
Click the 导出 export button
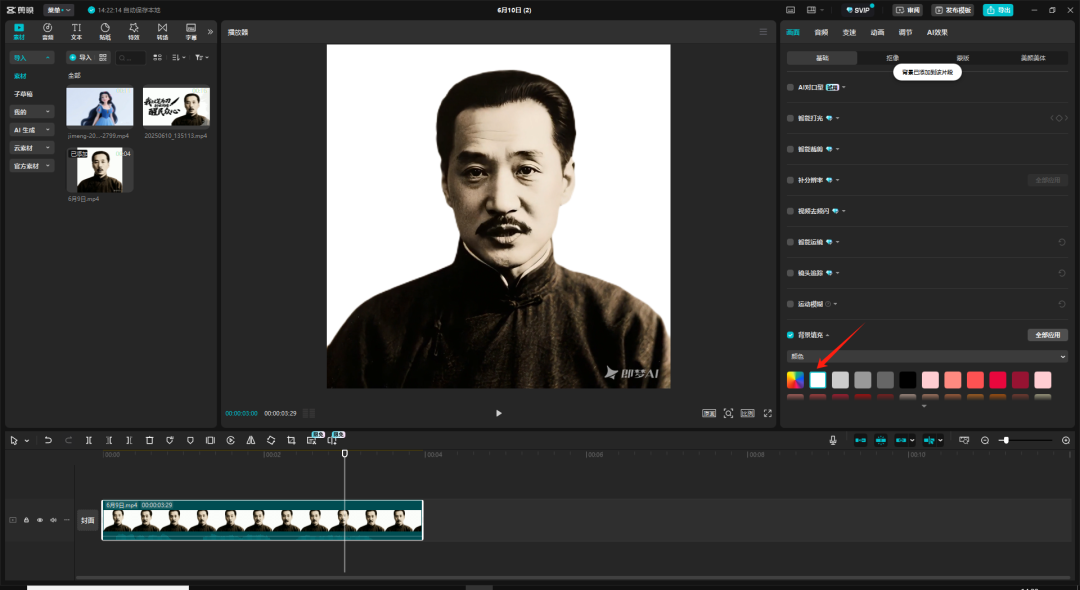(x=997, y=10)
